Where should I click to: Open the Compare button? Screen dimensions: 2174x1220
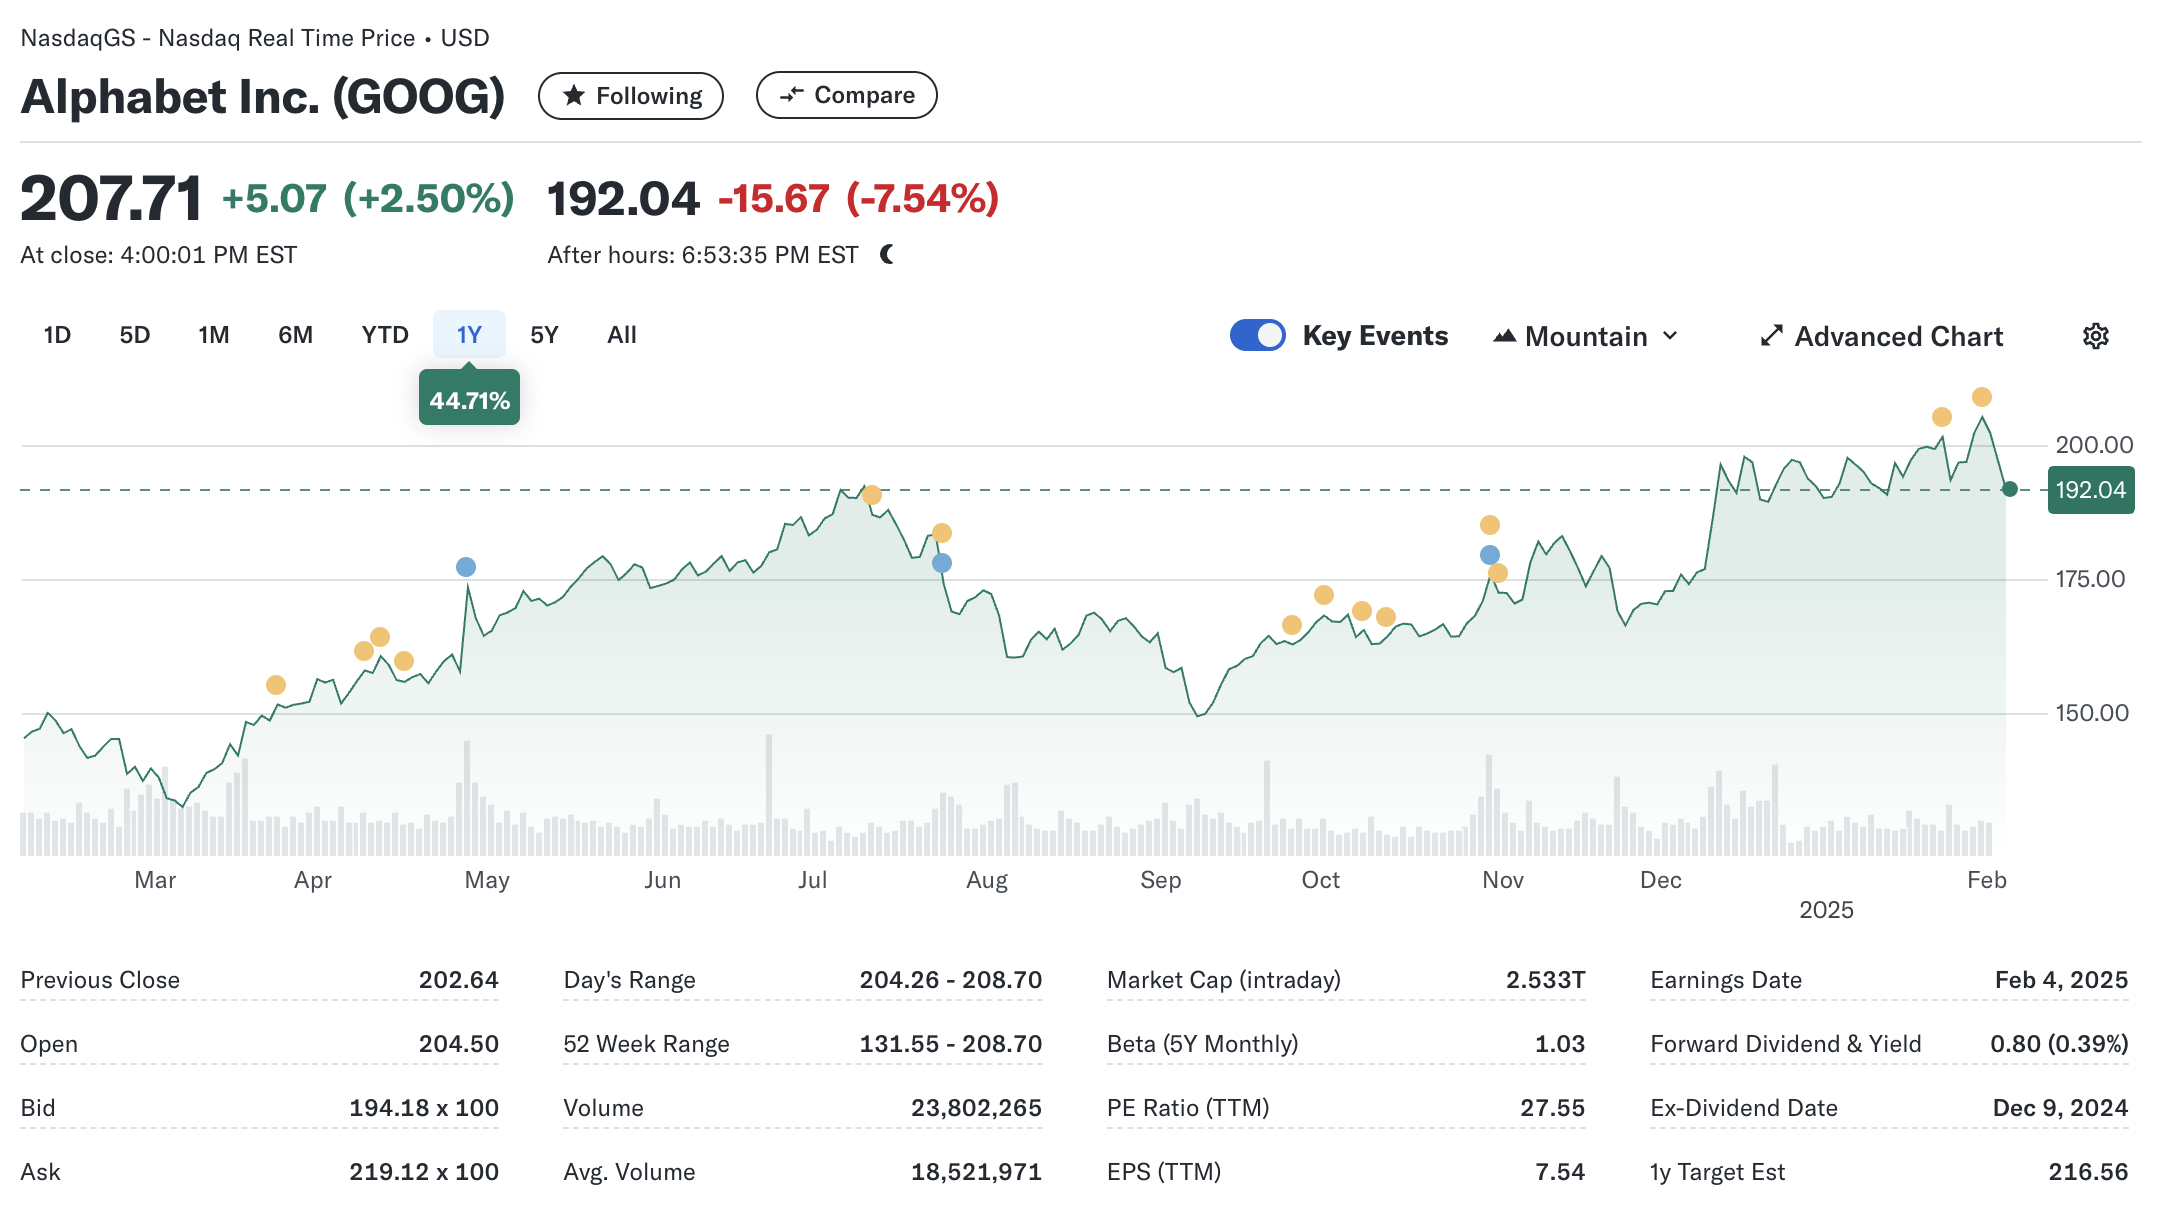pos(846,95)
